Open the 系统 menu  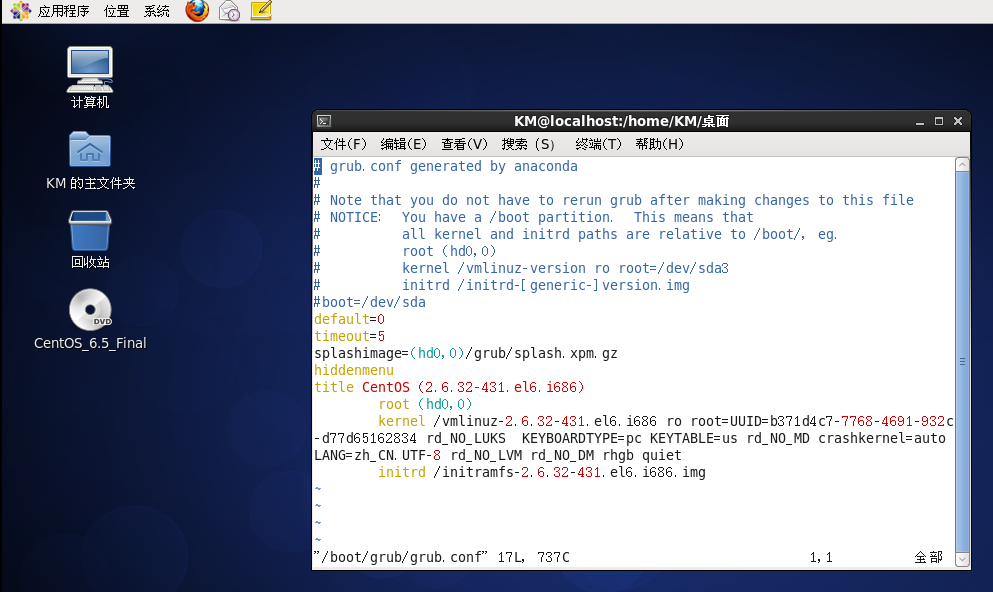coord(156,11)
